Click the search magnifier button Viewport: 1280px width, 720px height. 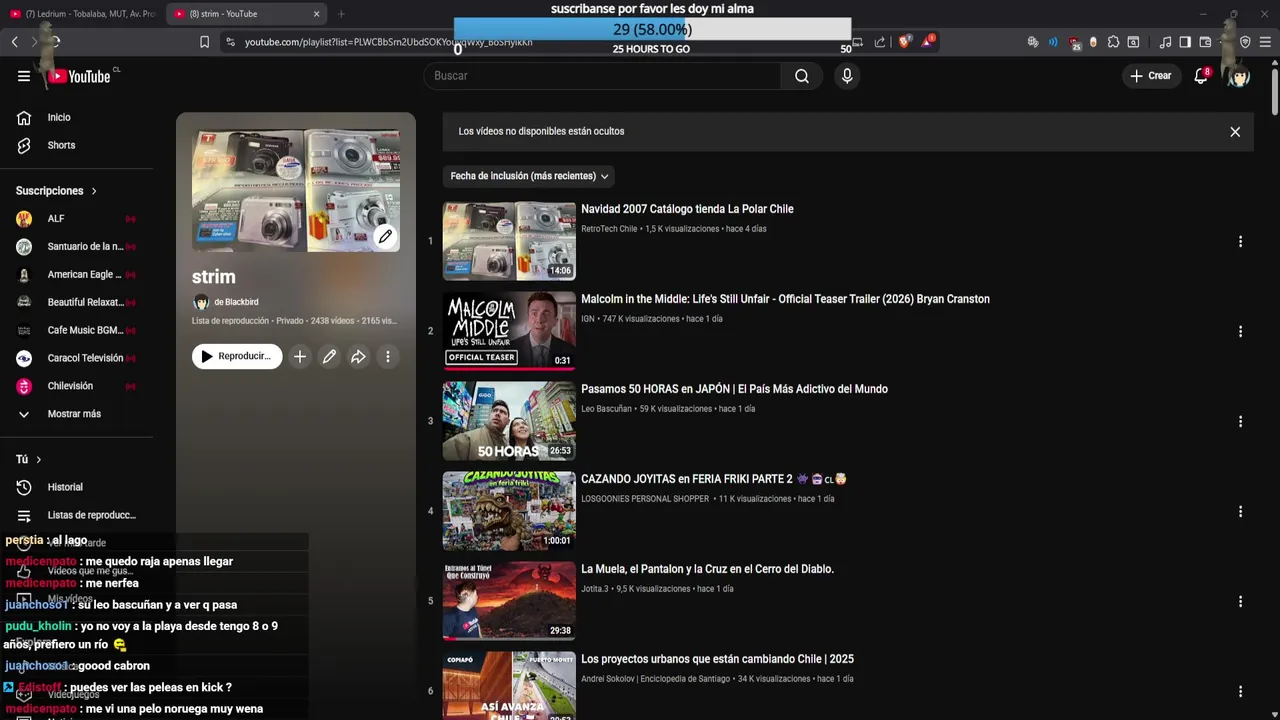click(802, 76)
